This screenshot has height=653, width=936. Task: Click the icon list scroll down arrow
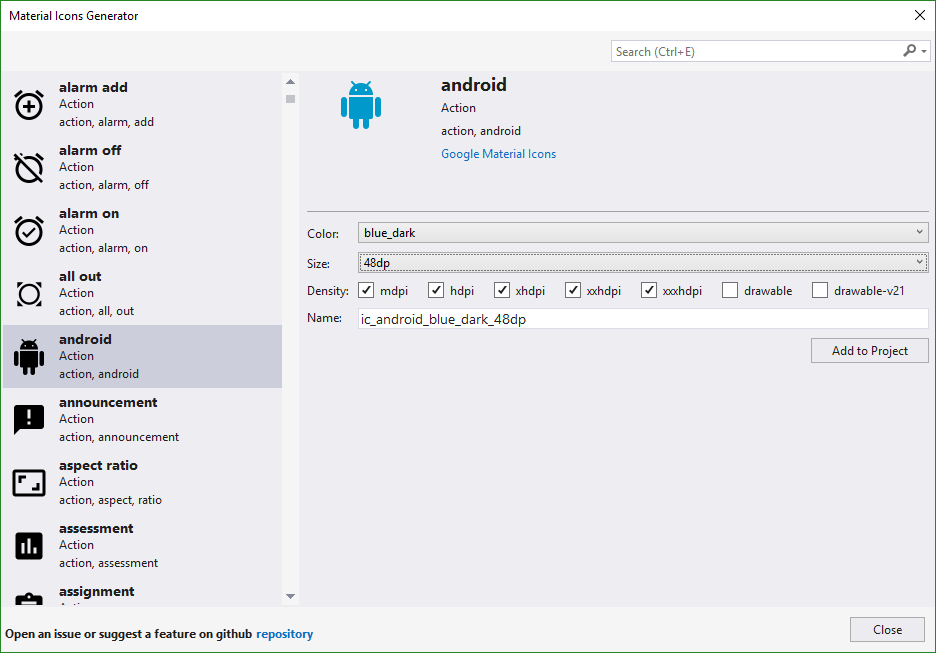coord(290,597)
